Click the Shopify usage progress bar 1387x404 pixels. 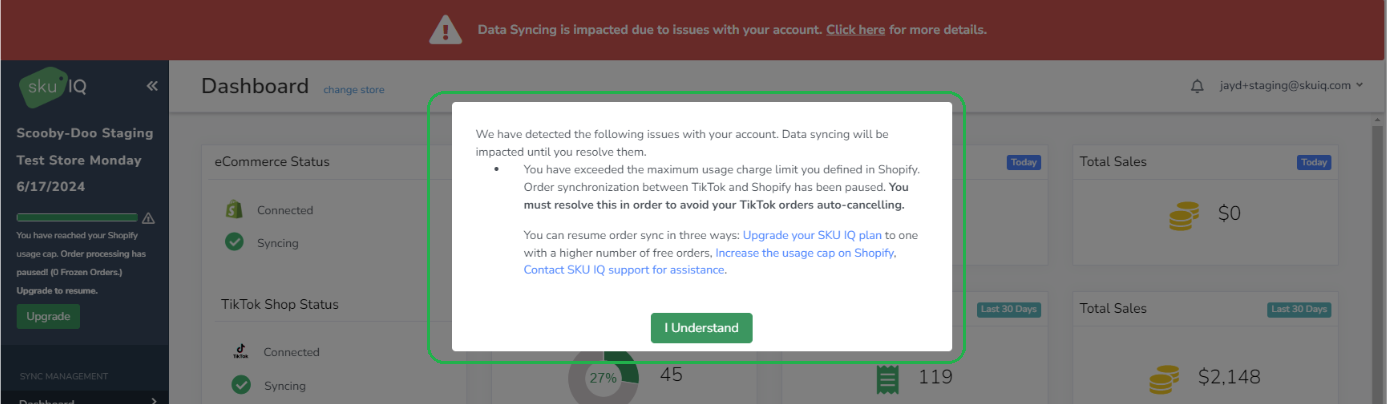tap(77, 217)
